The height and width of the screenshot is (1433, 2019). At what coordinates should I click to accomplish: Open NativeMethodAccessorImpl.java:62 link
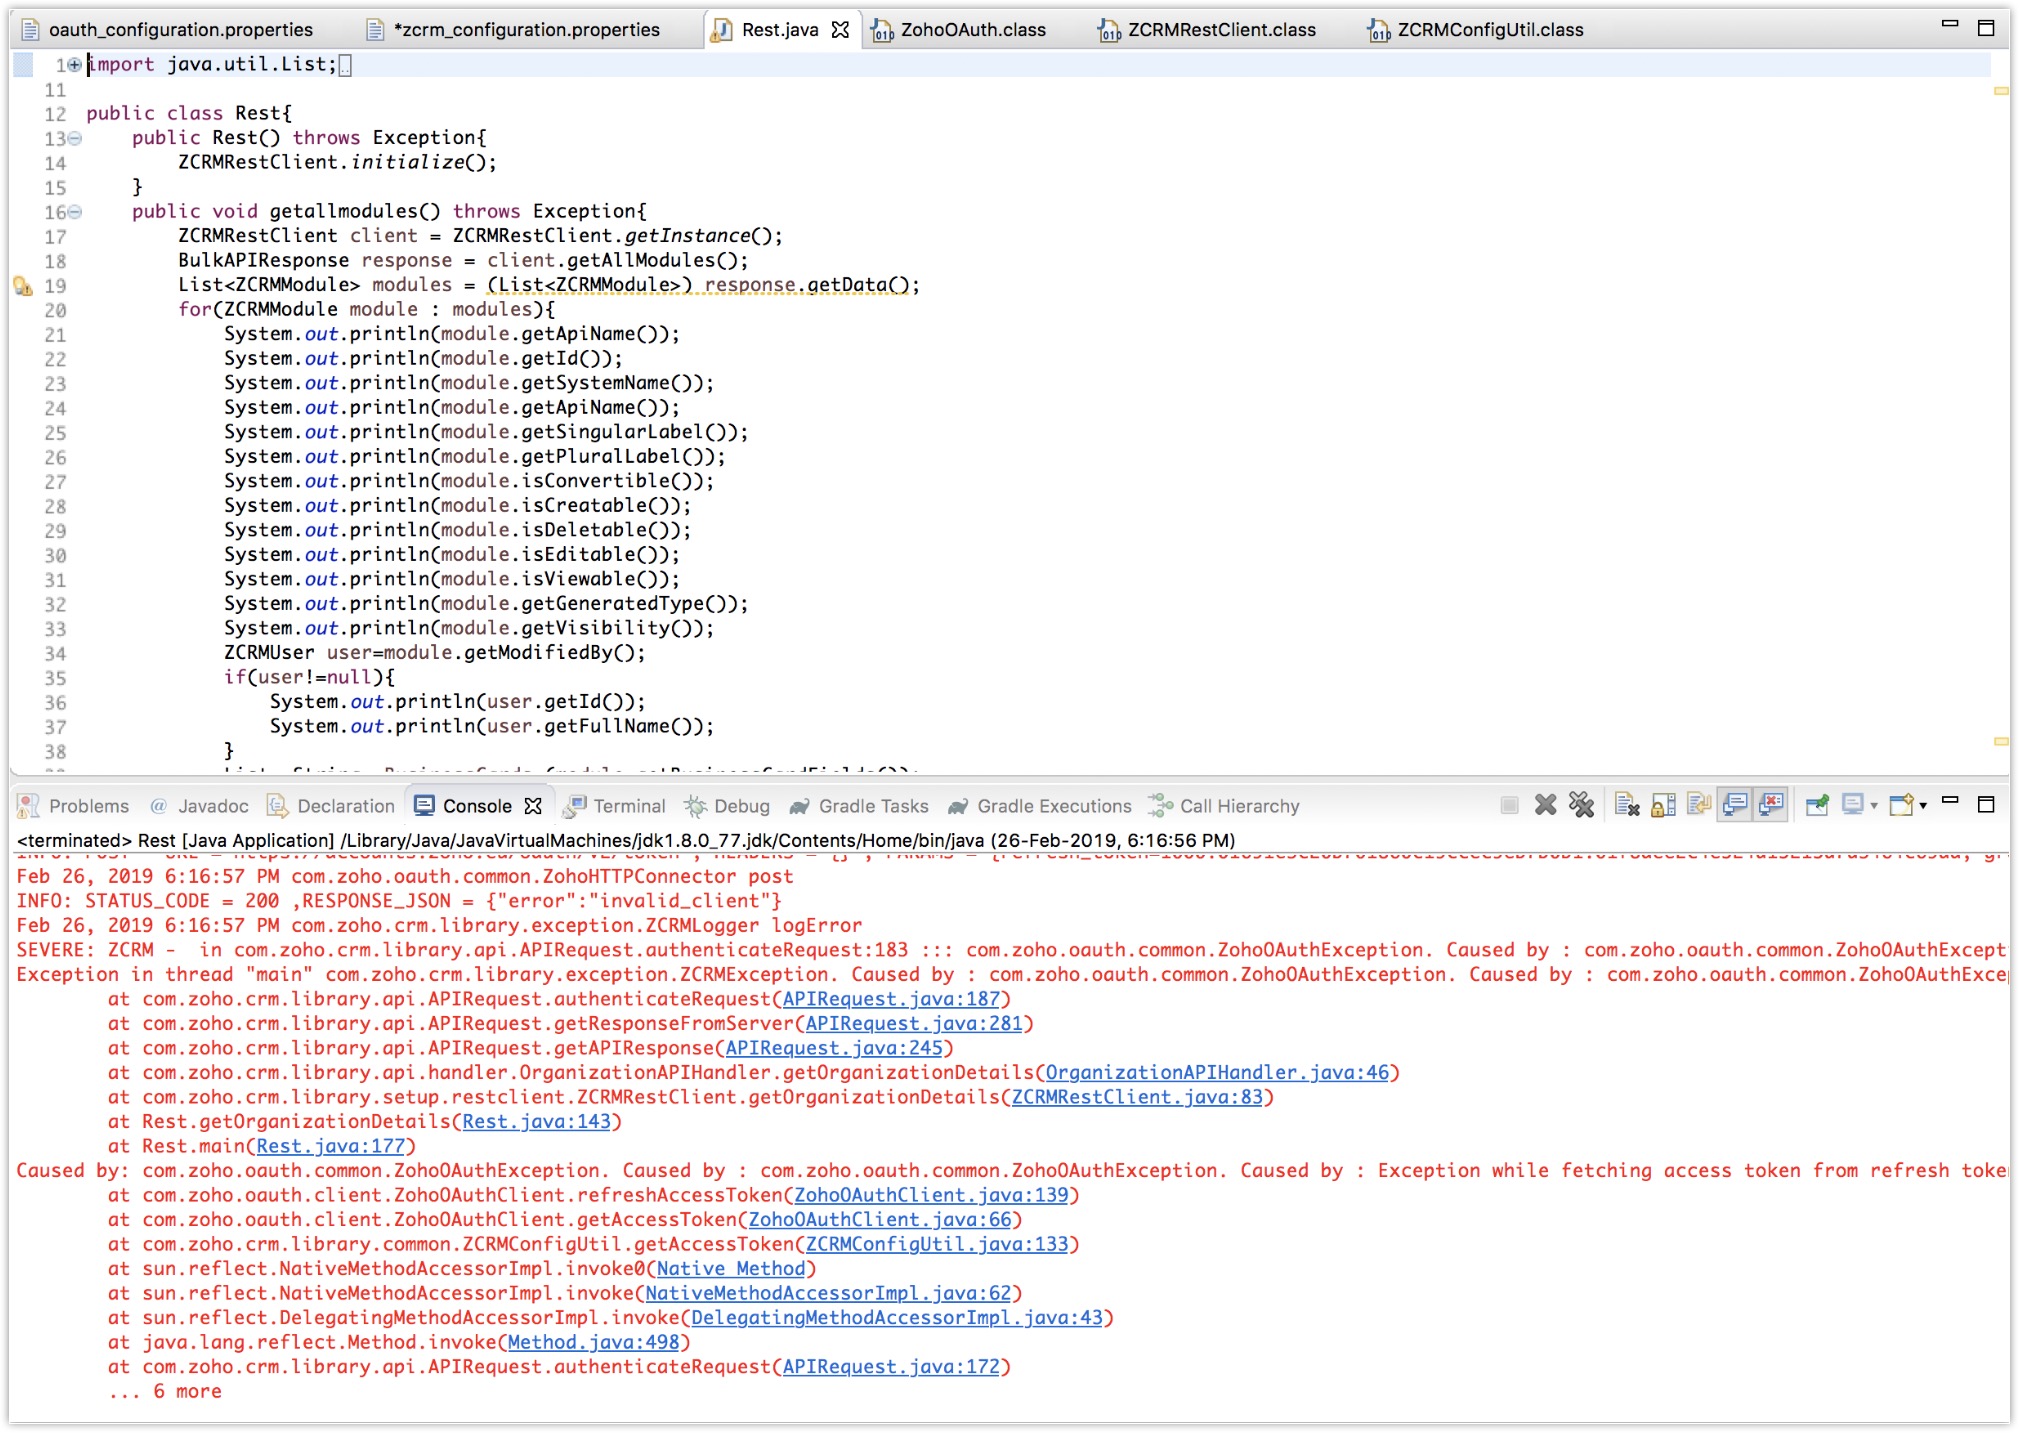click(828, 1293)
